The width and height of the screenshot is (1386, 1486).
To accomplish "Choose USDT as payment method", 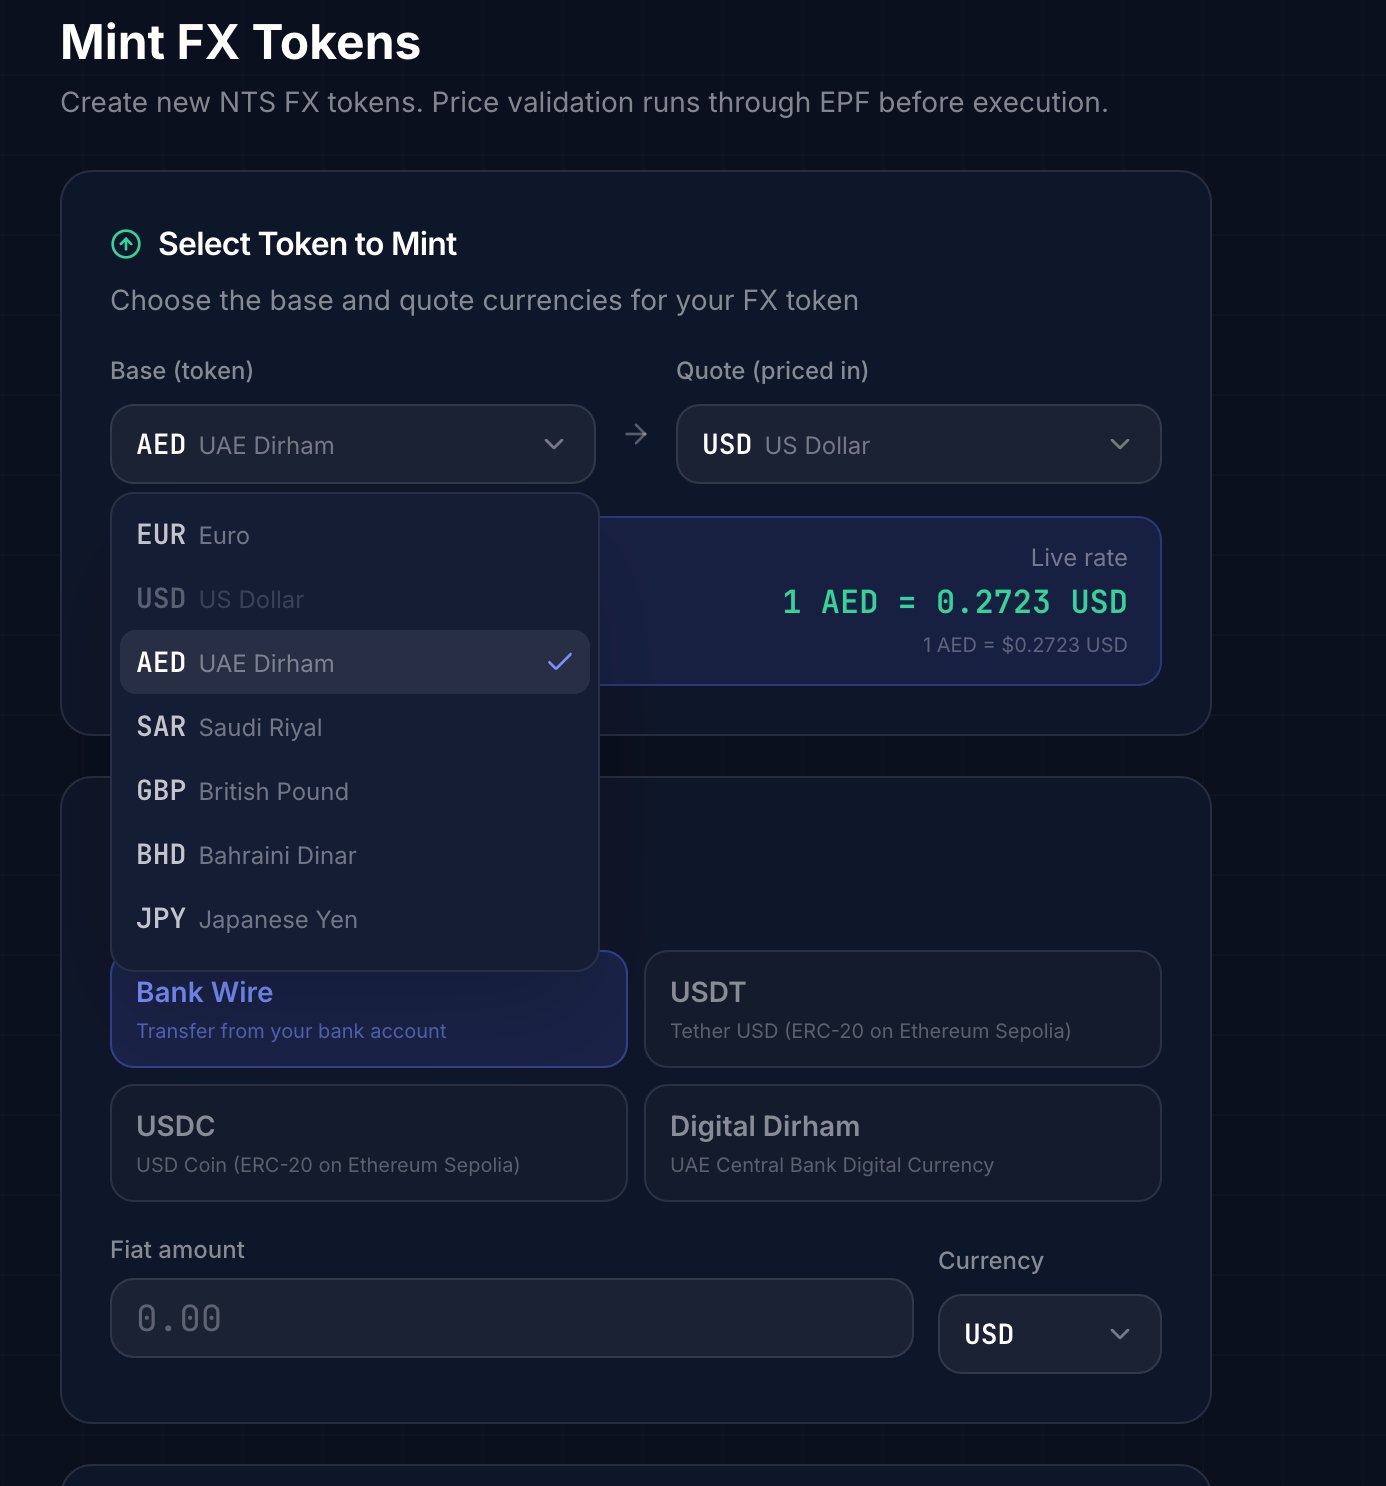I will coord(902,1009).
